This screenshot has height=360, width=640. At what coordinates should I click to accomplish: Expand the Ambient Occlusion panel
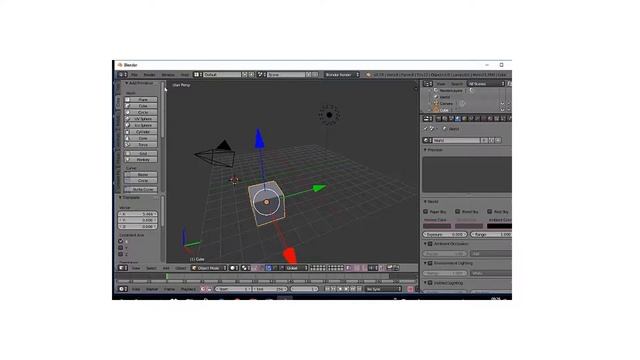pyautogui.click(x=425, y=244)
